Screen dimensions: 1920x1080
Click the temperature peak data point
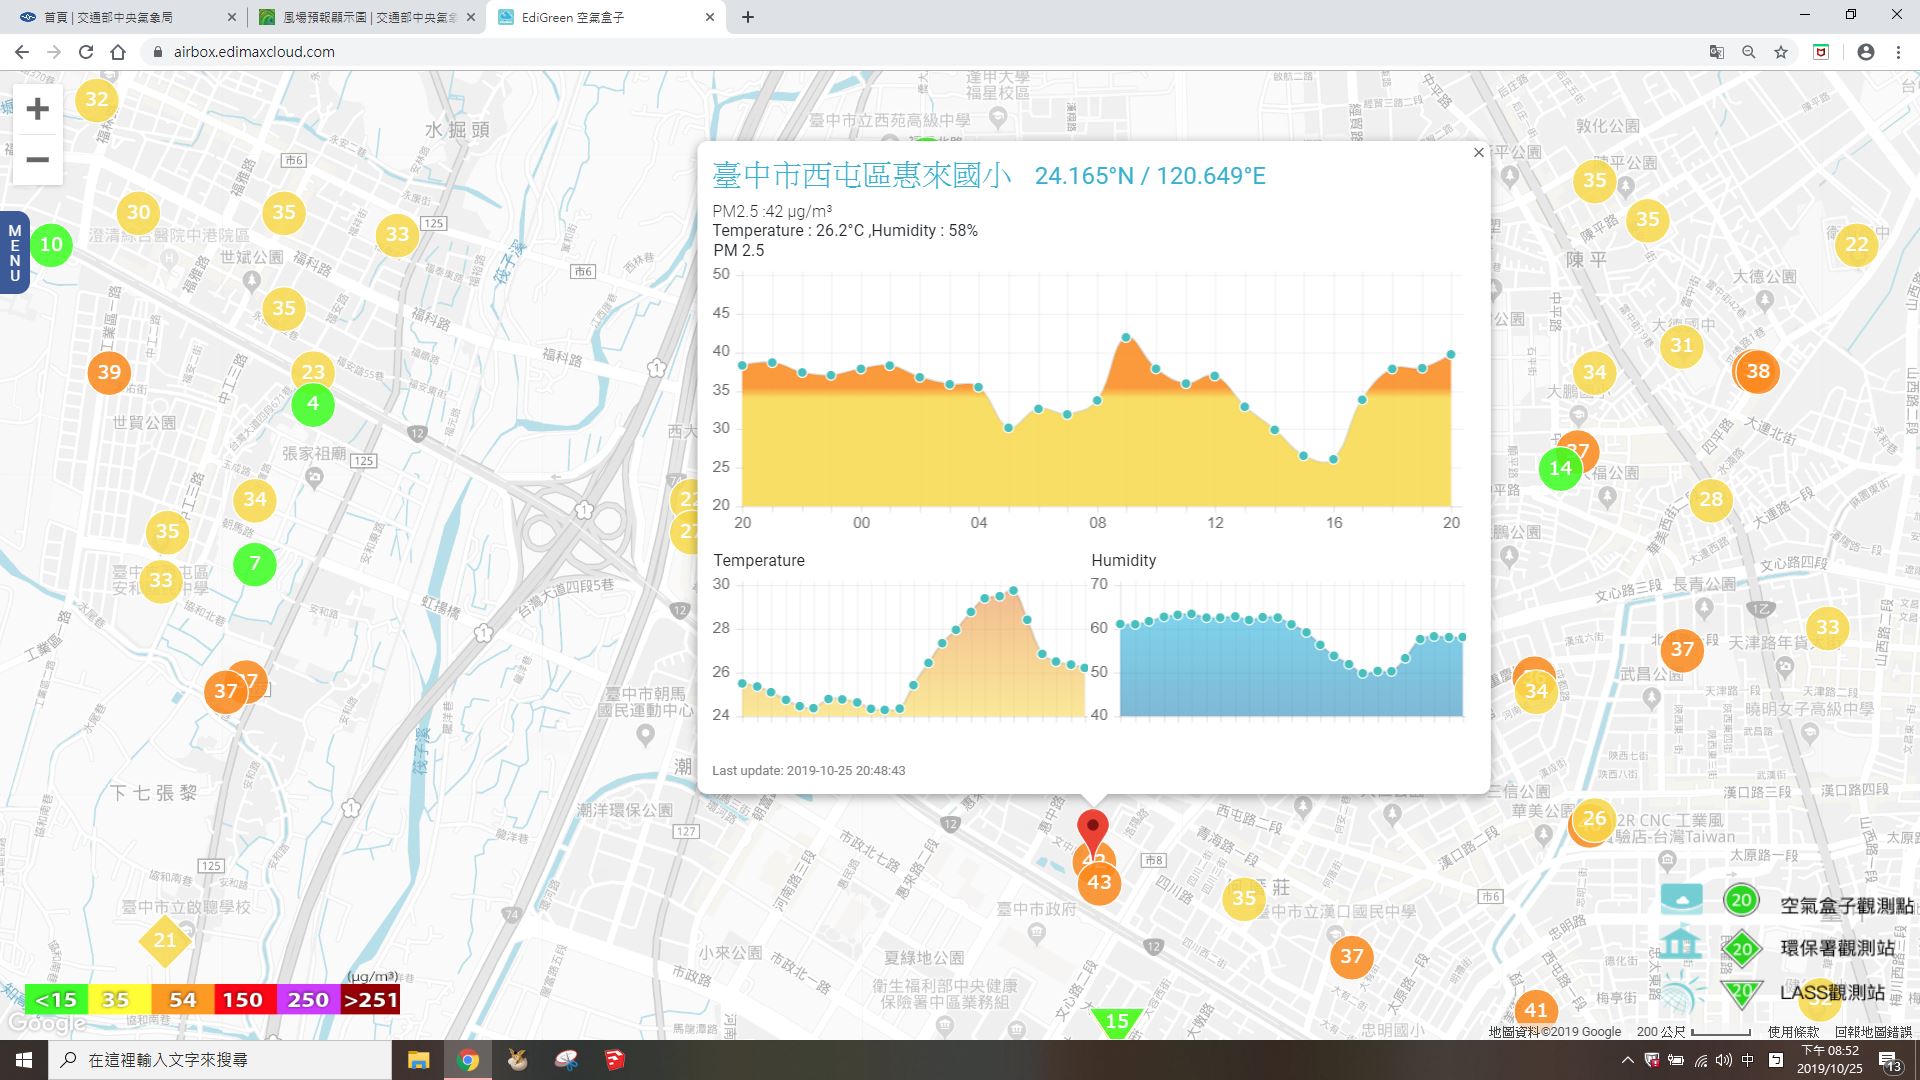(x=1013, y=591)
